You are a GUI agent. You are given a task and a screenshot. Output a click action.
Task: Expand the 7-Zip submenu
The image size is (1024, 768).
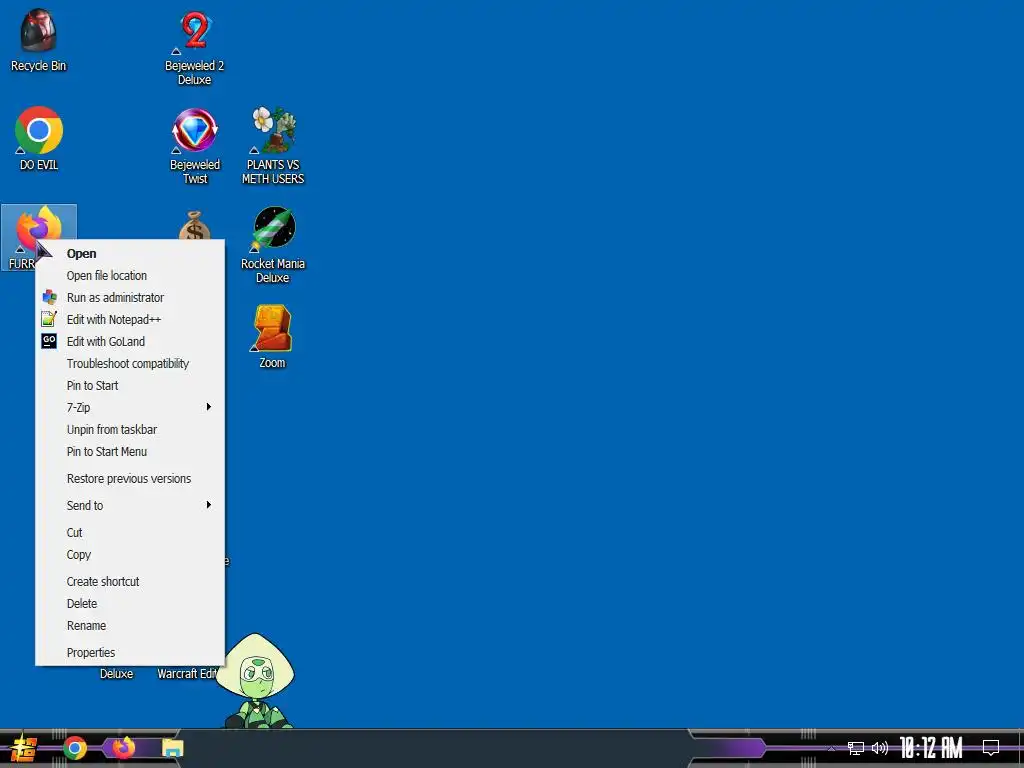point(129,408)
